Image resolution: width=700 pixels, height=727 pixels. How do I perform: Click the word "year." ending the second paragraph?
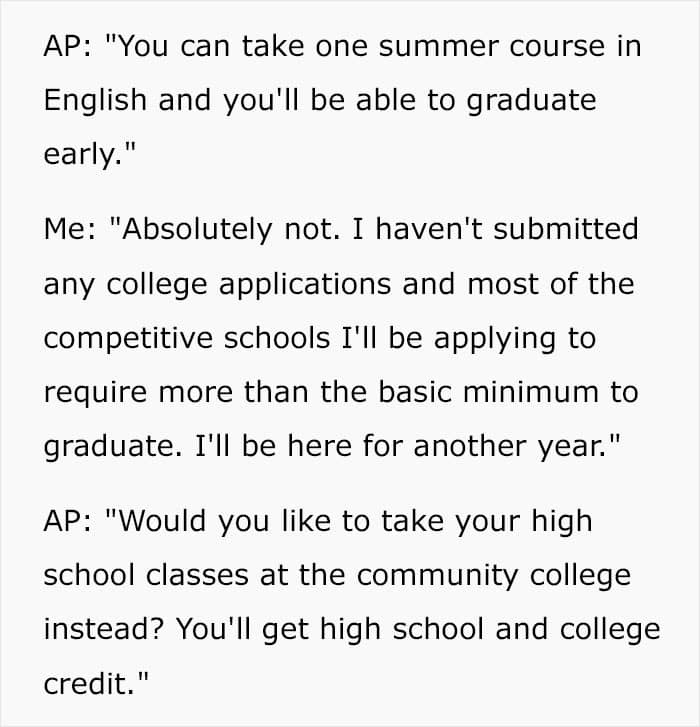573,447
